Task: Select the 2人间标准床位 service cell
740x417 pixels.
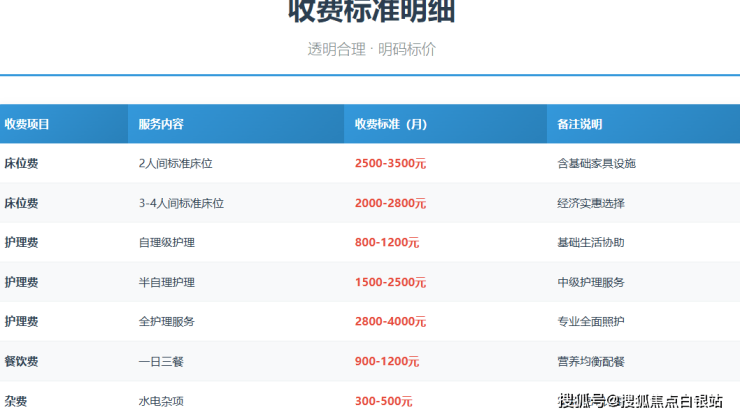Action: [174, 163]
